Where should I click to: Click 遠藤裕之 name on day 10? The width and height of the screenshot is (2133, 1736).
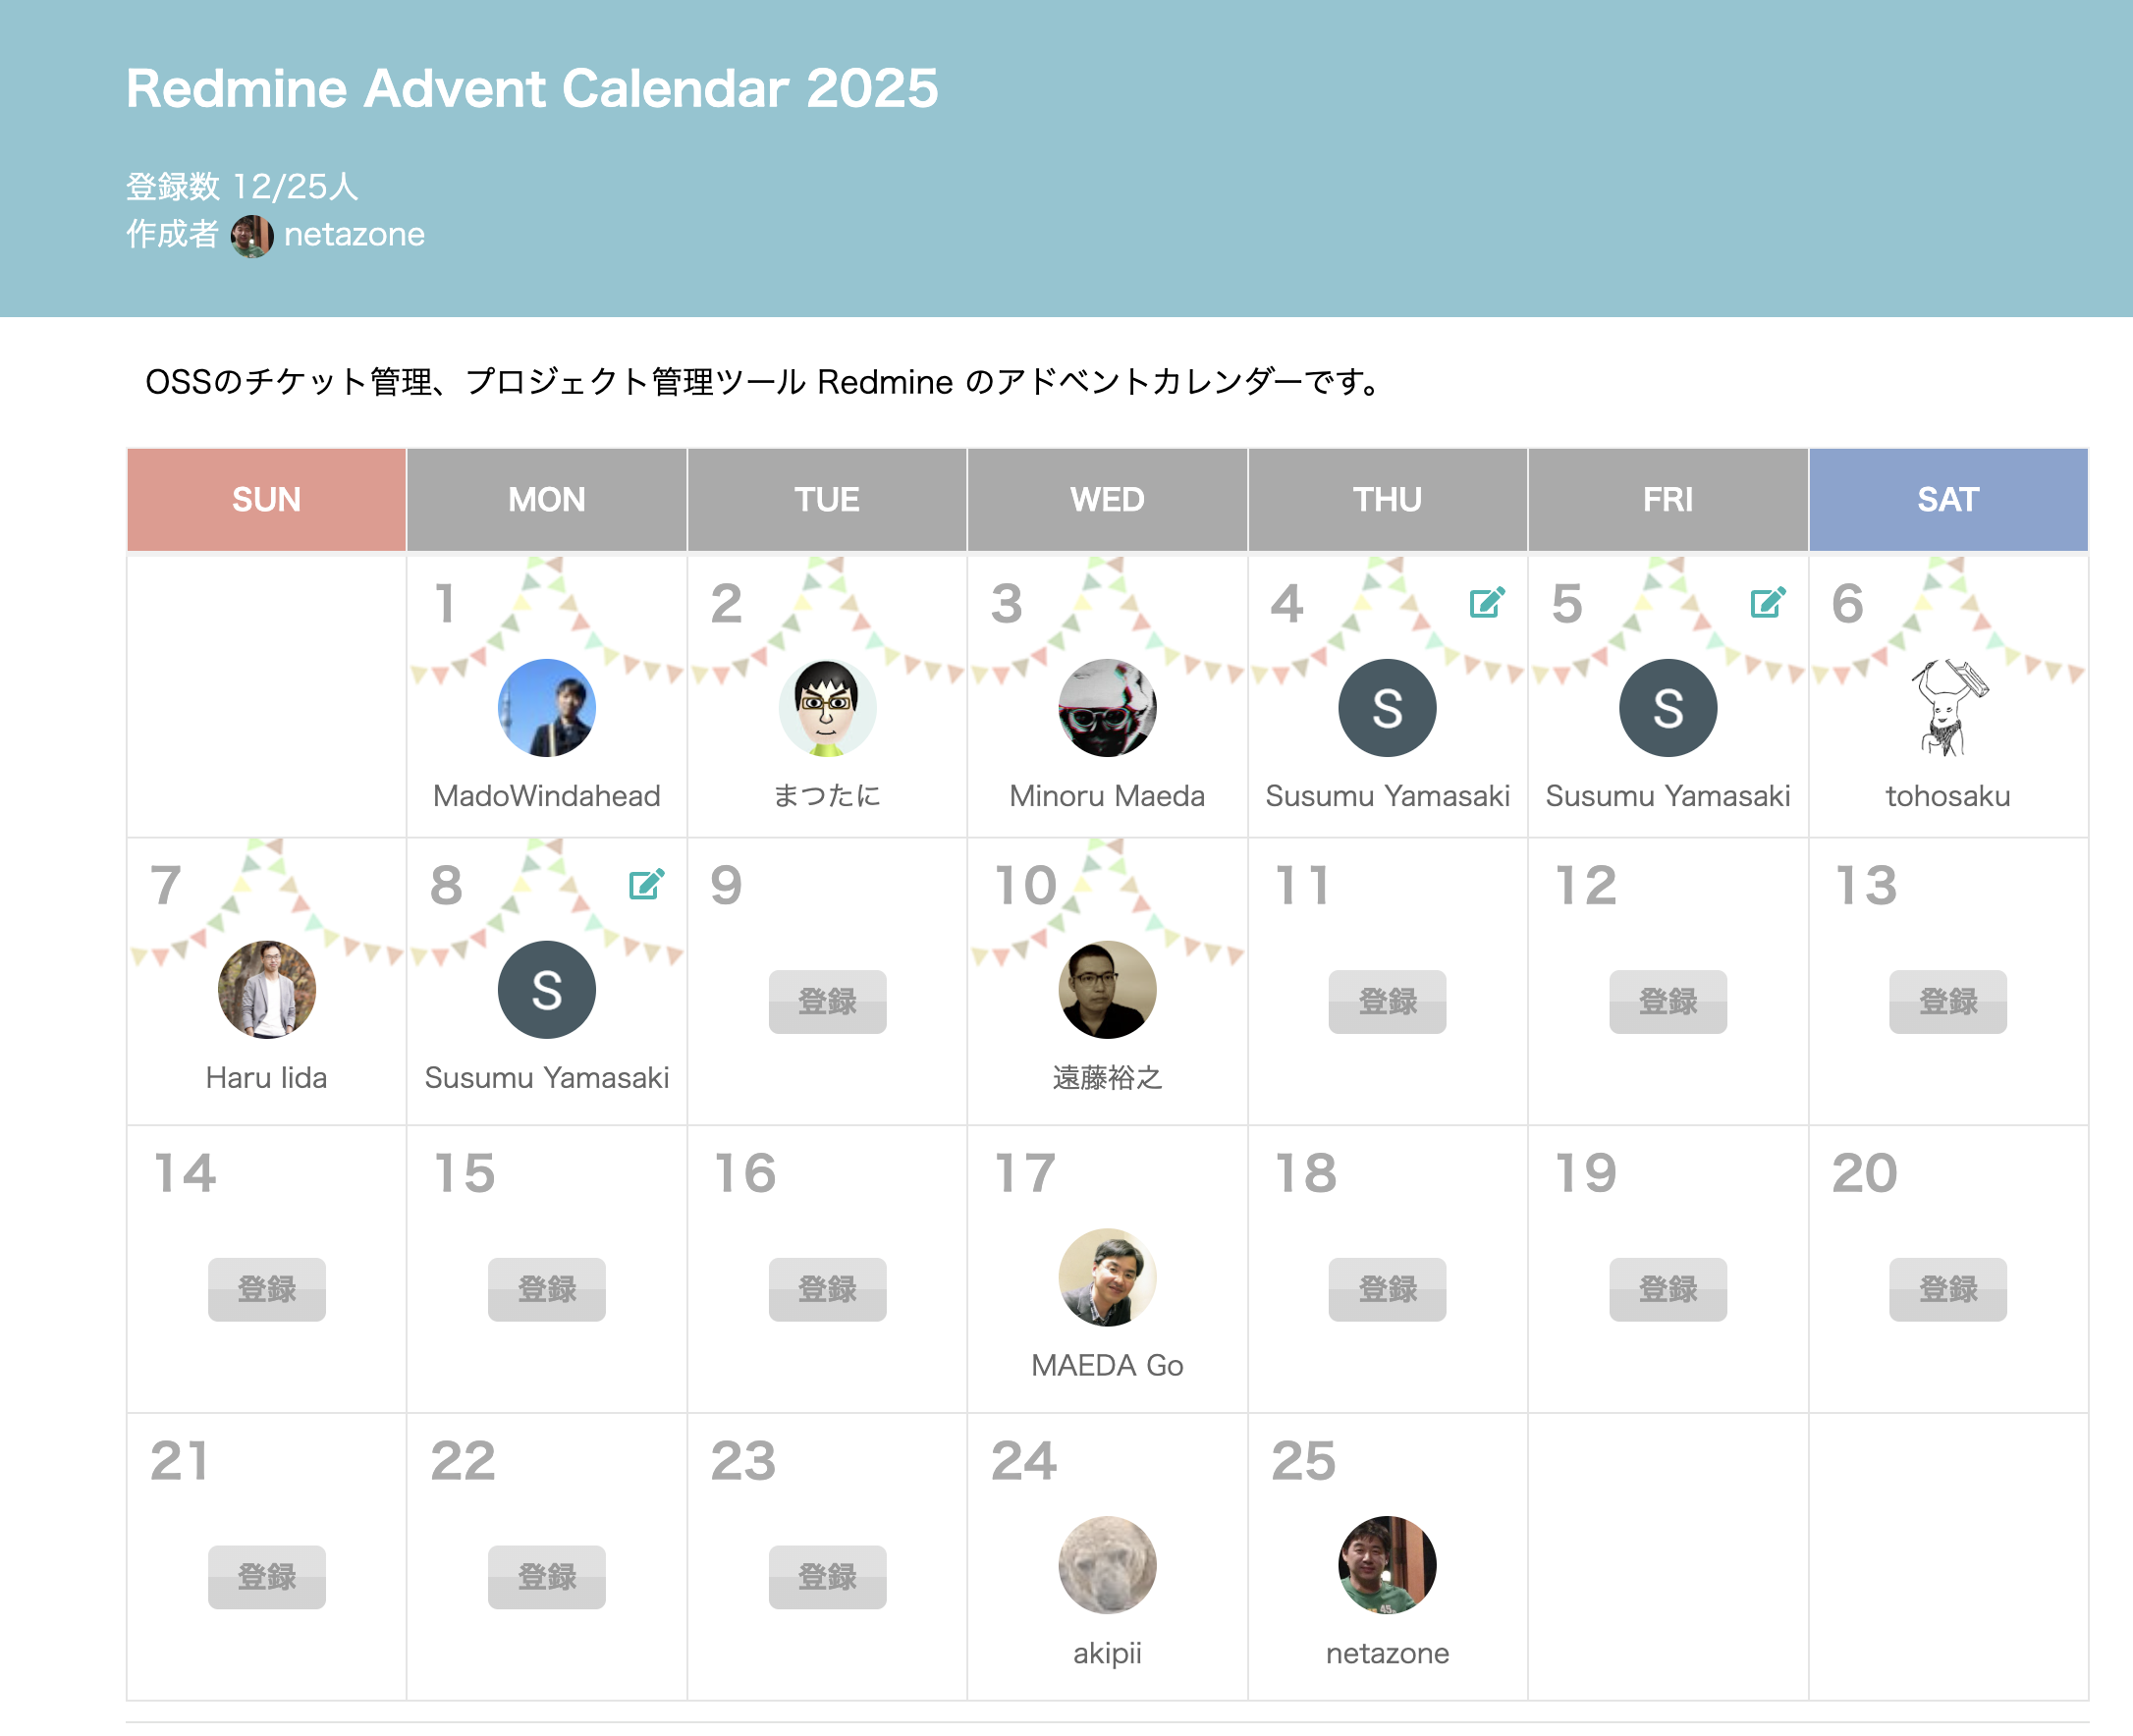click(x=1107, y=1078)
